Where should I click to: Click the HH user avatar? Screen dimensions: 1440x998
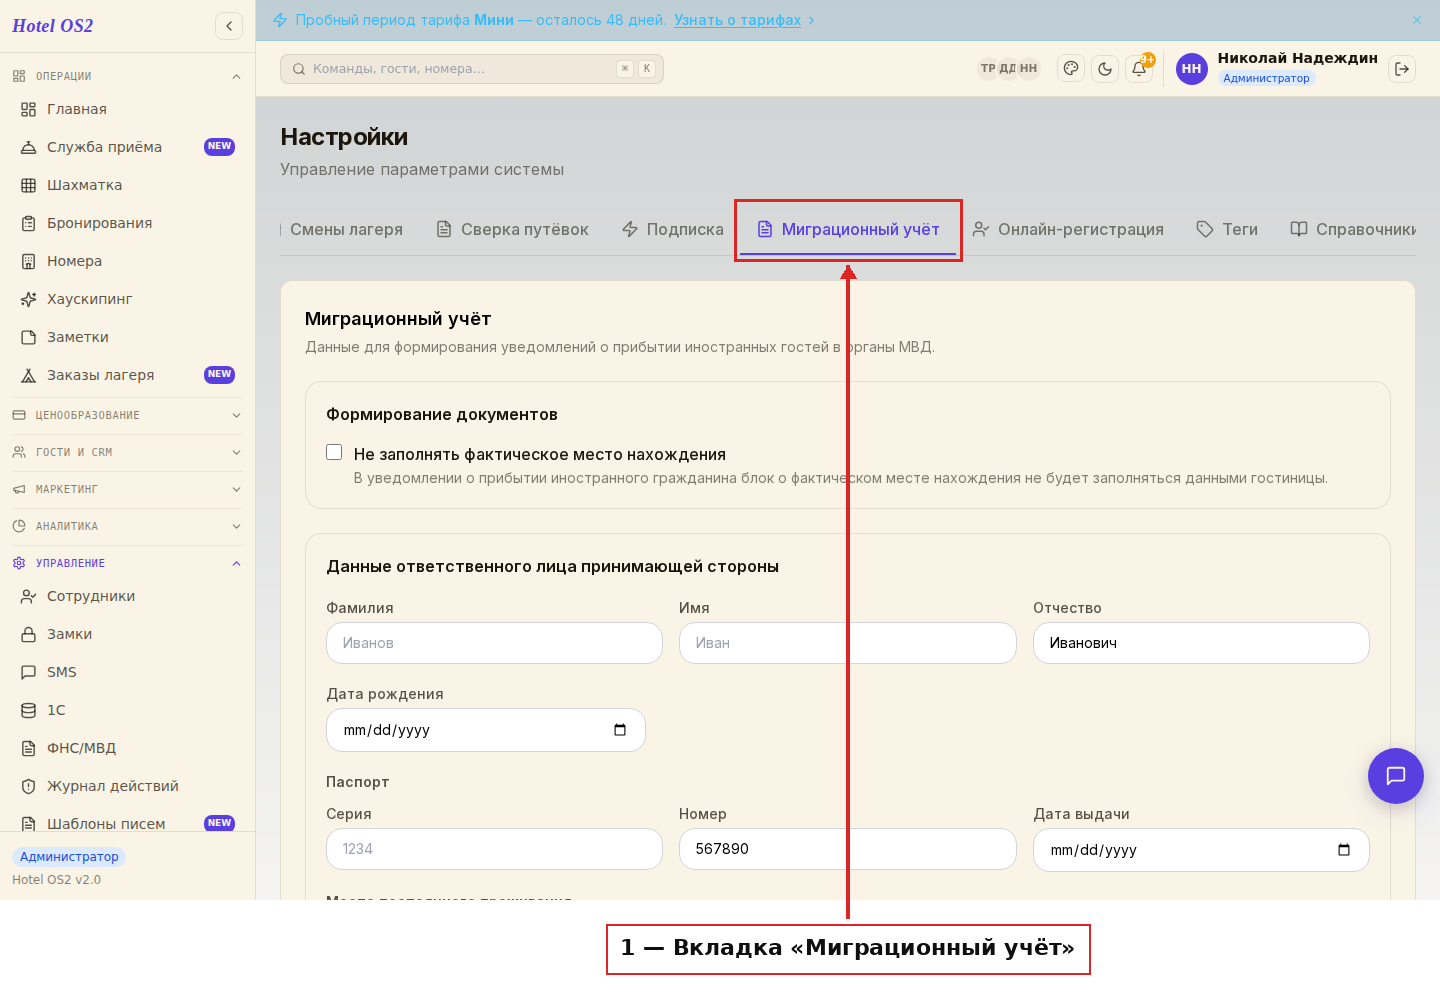point(1192,69)
